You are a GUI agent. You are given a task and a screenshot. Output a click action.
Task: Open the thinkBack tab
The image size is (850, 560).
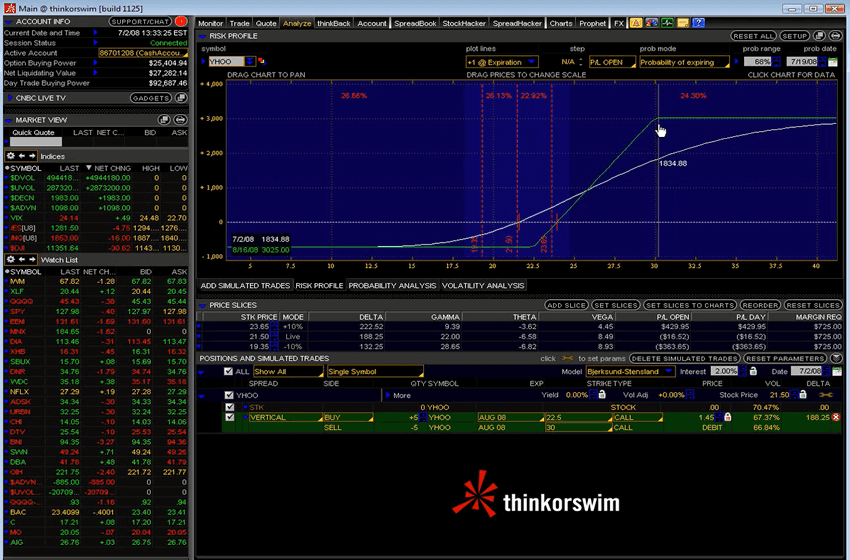333,23
